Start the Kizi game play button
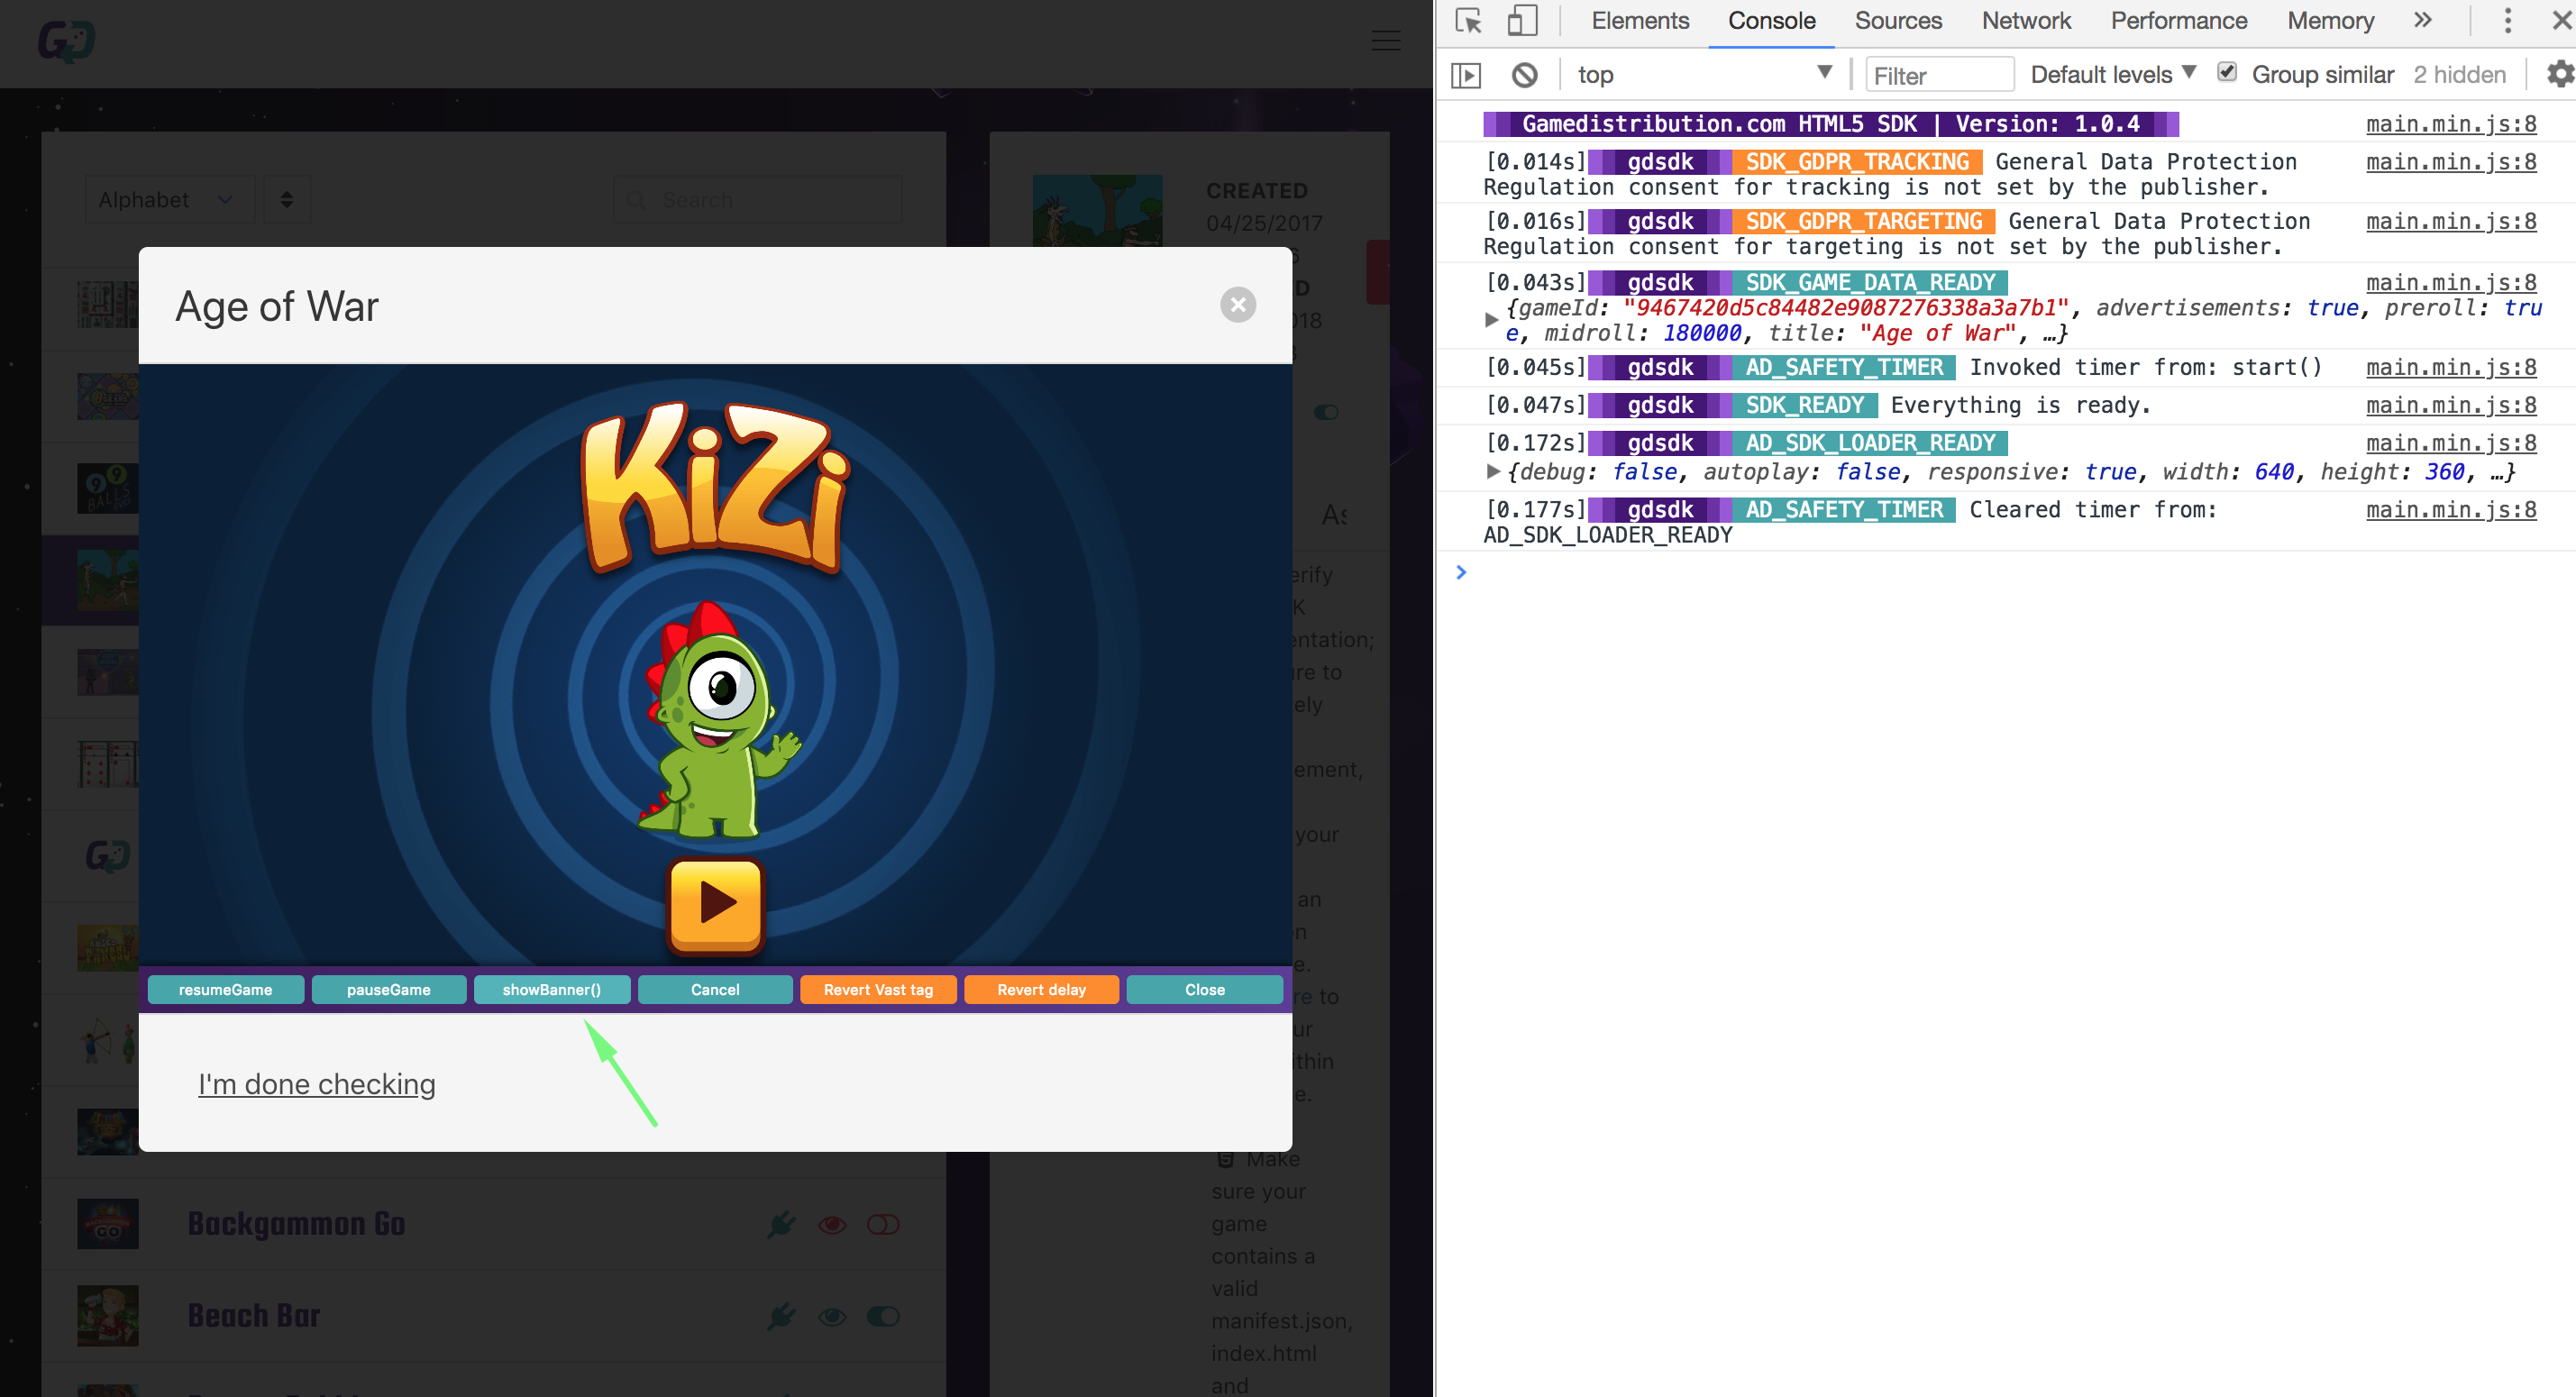Screen dimensions: 2576x1397 pos(716,904)
